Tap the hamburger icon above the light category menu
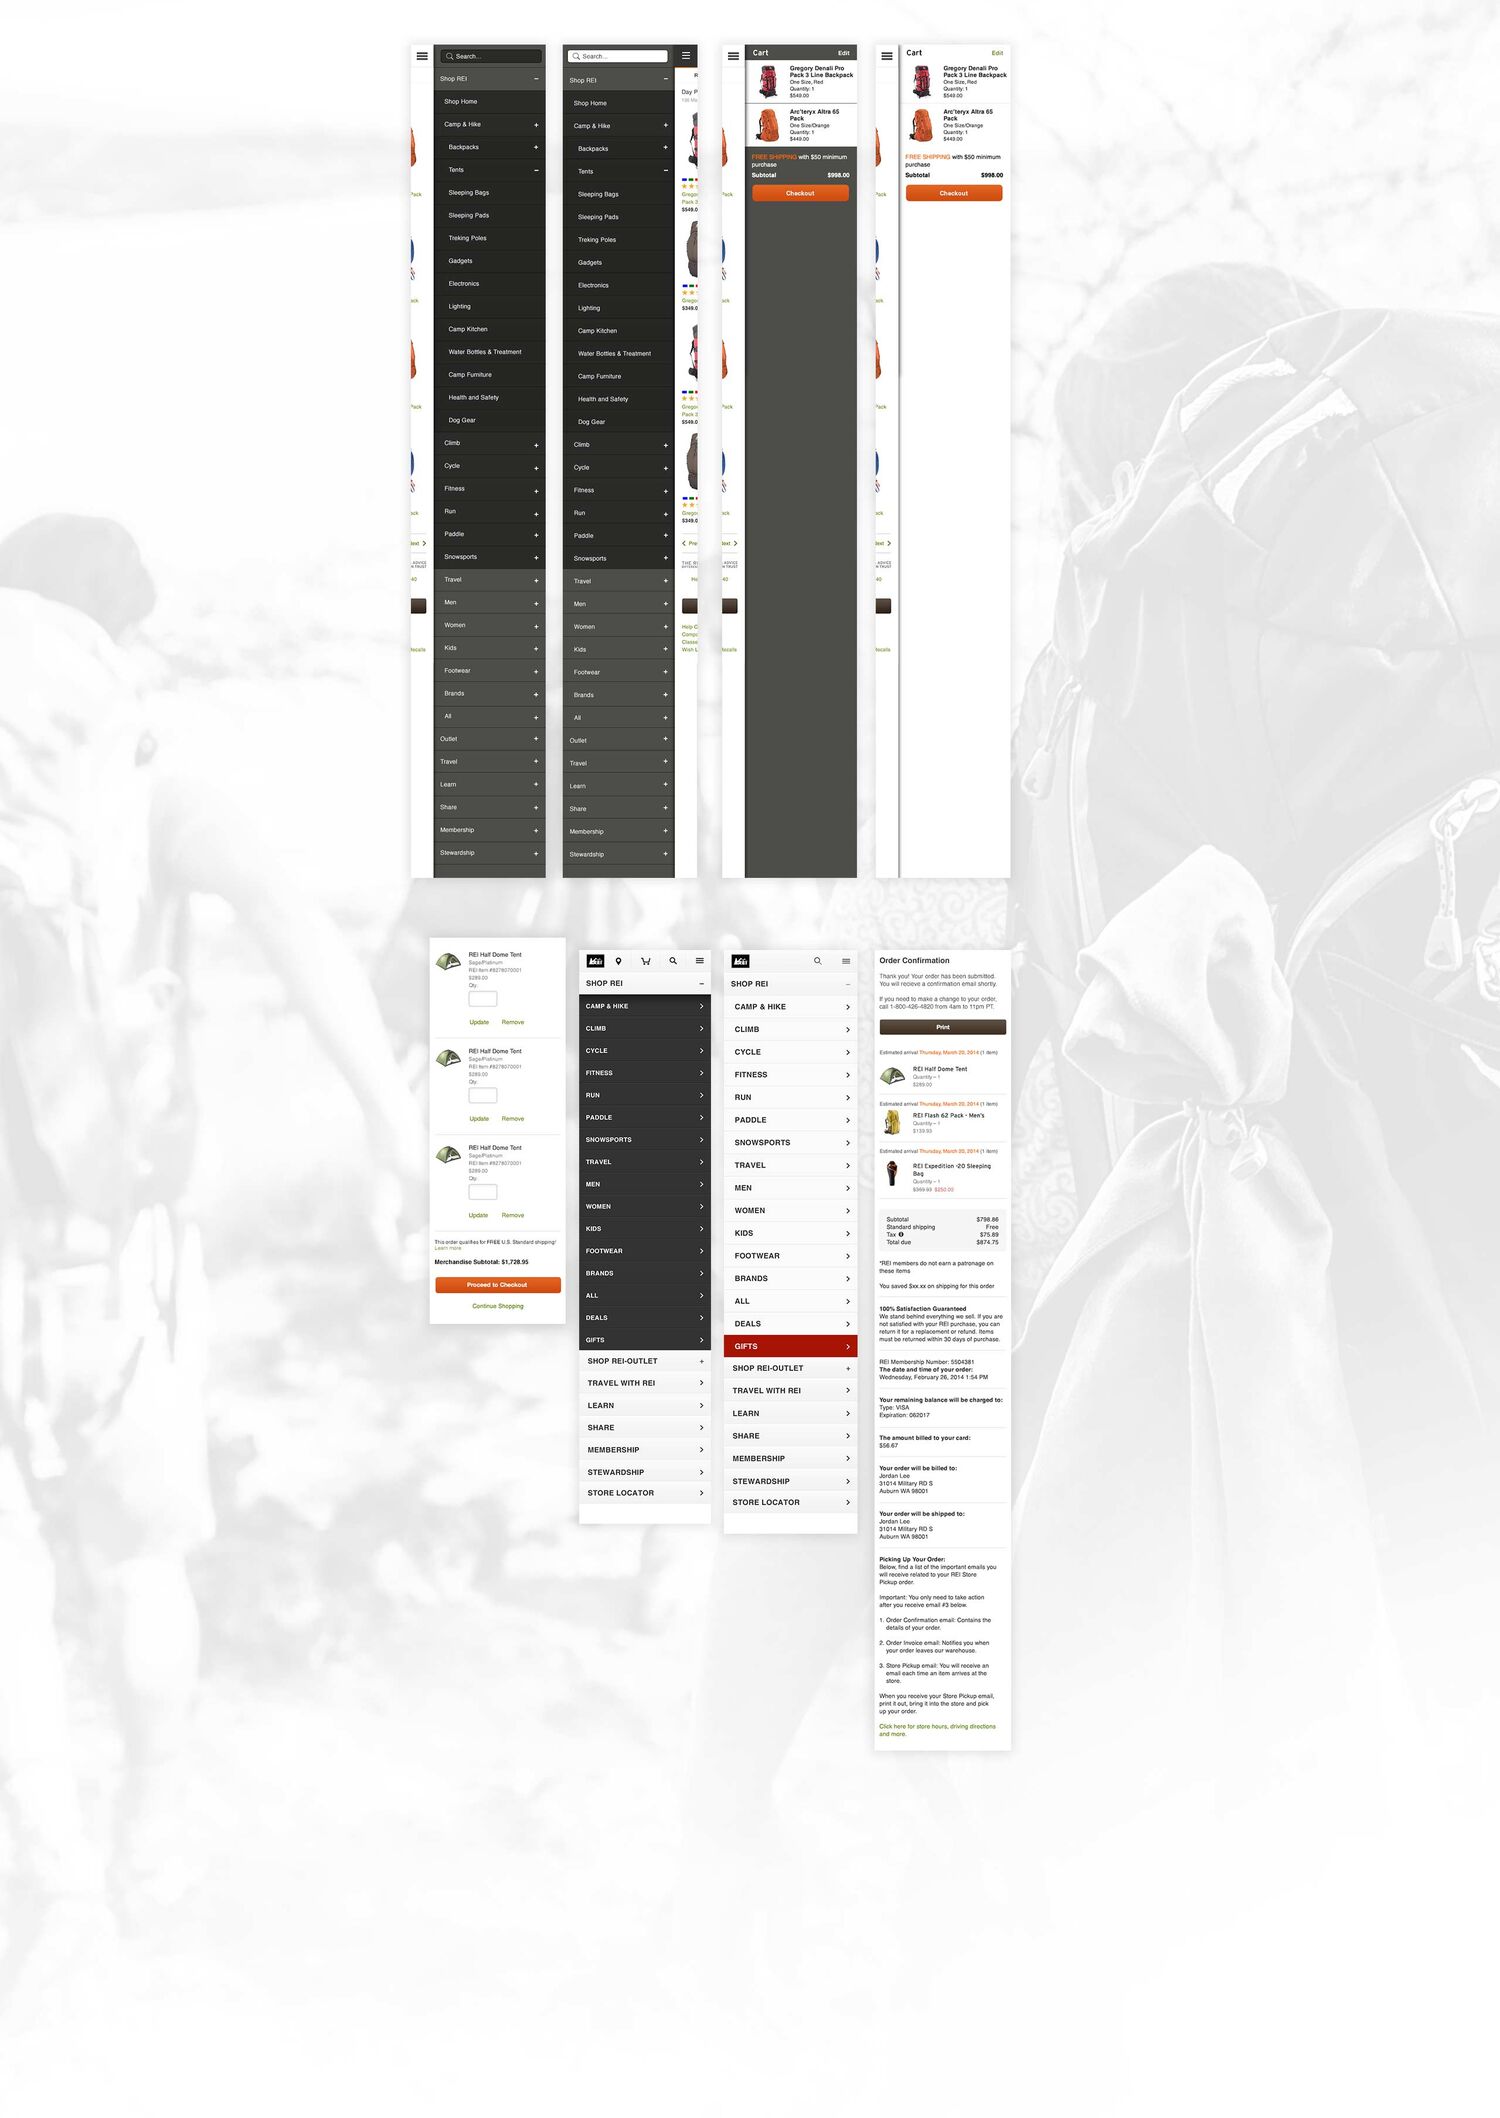Viewport: 1500px width, 2118px height. 846,961
